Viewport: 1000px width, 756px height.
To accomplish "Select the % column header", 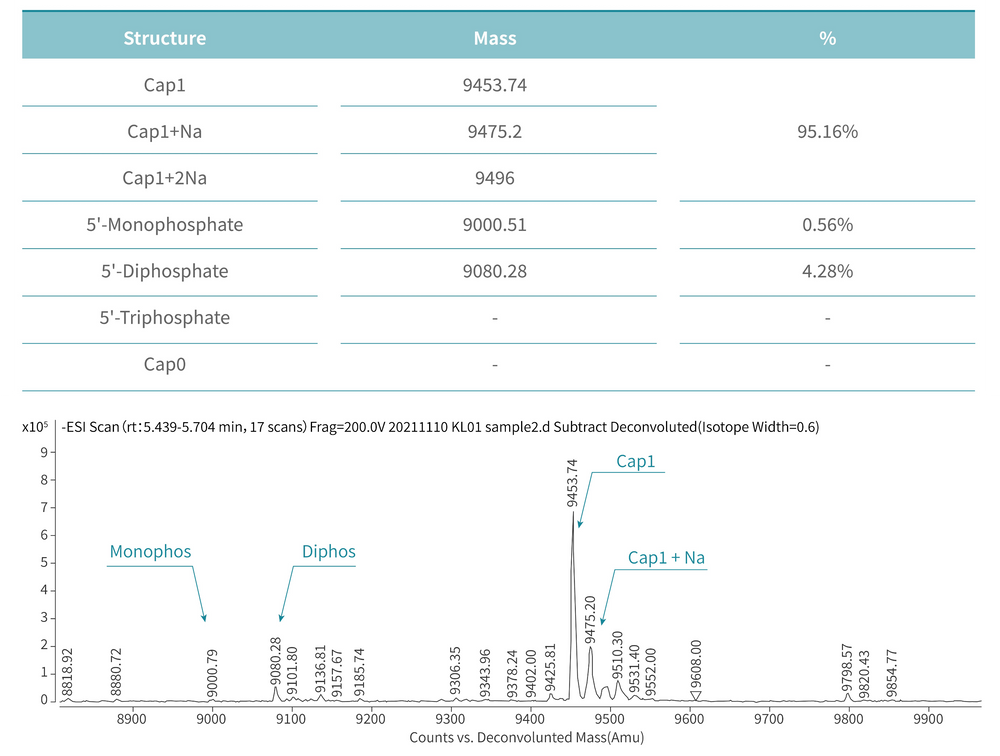I will (827, 39).
